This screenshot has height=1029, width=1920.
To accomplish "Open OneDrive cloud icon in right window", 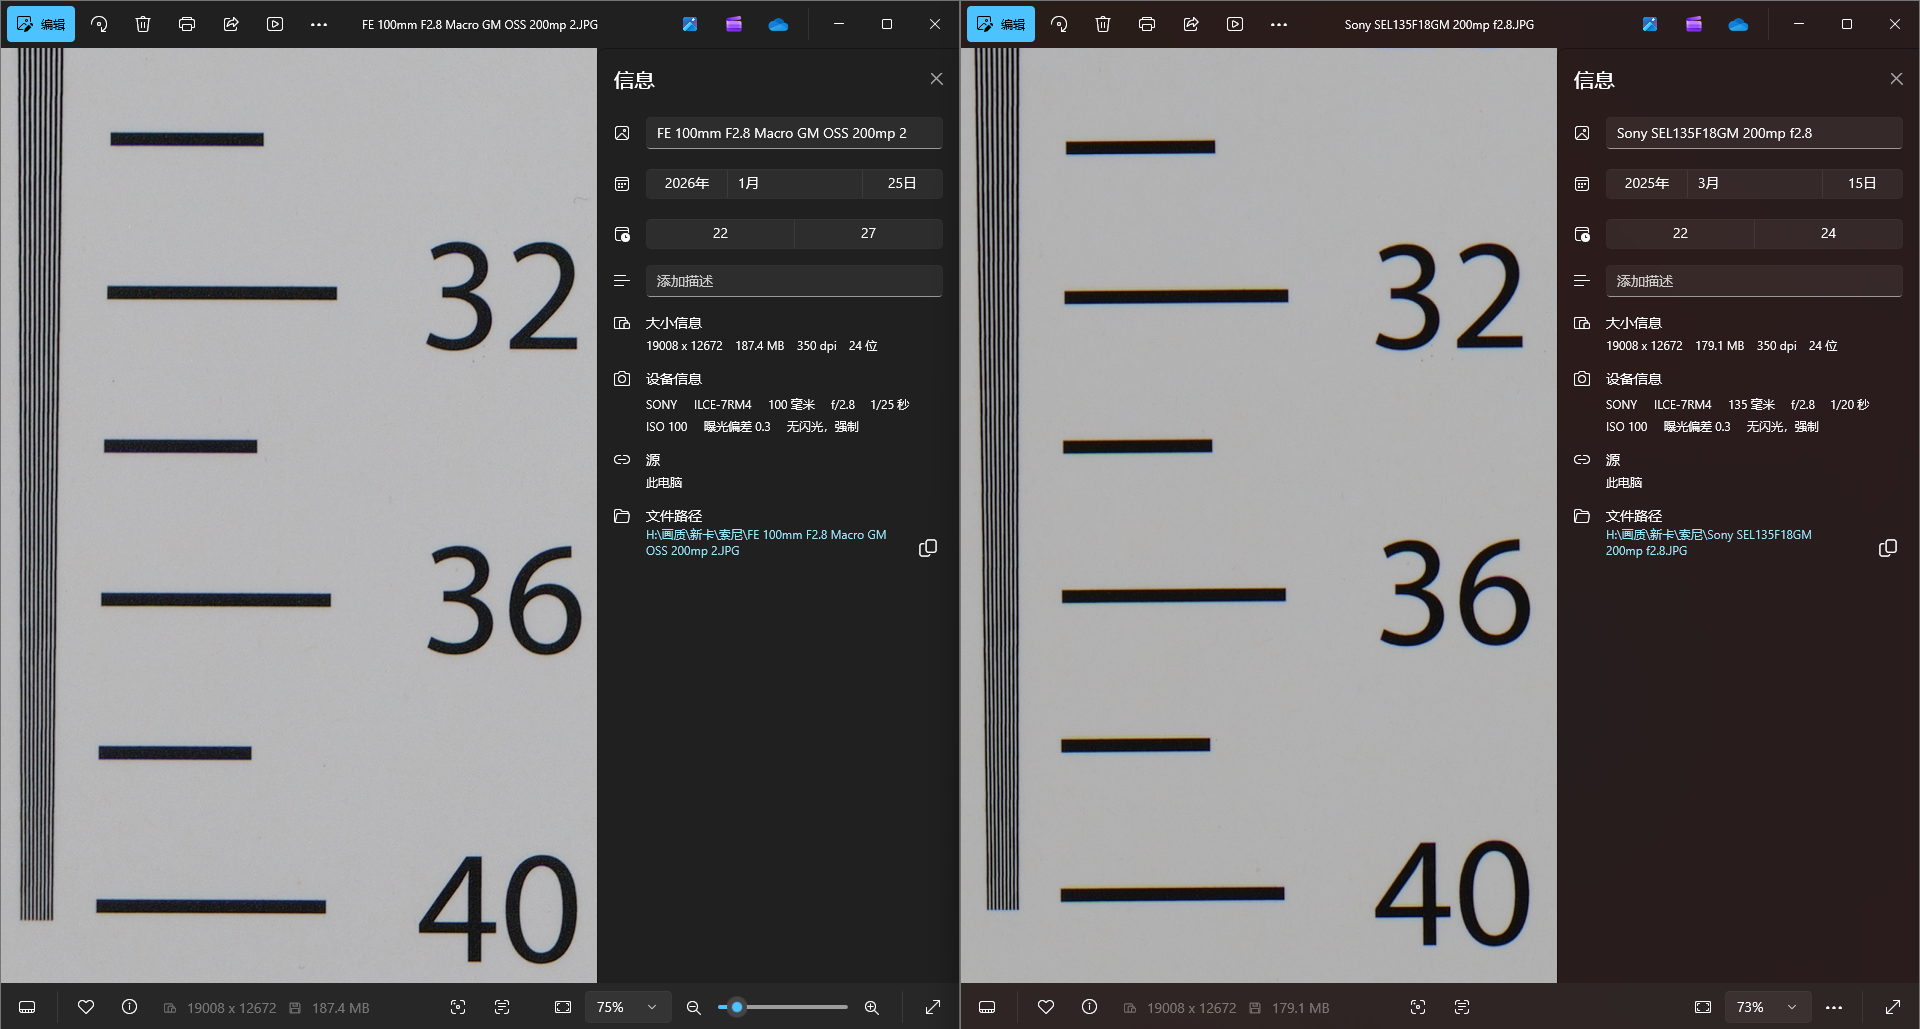I will pyautogui.click(x=1738, y=24).
